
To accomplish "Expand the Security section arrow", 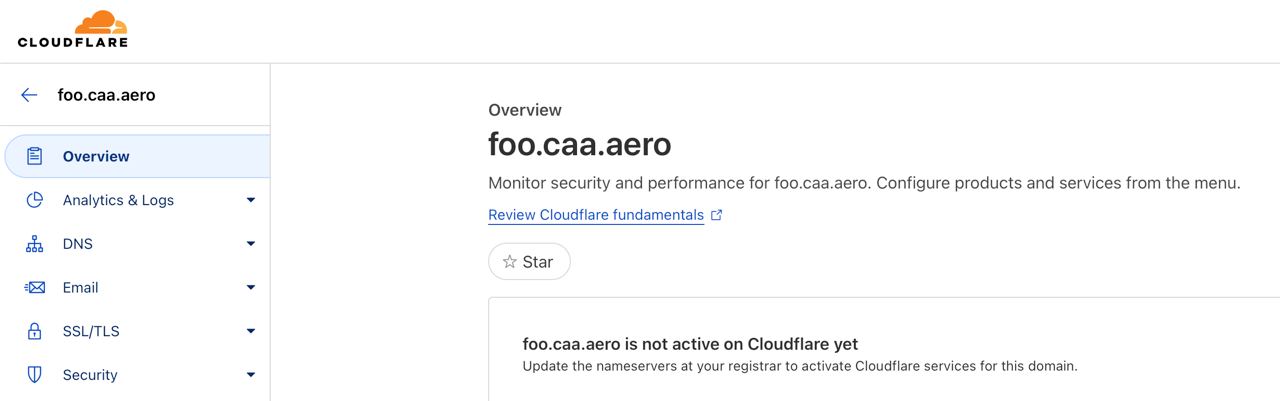I will 251,375.
